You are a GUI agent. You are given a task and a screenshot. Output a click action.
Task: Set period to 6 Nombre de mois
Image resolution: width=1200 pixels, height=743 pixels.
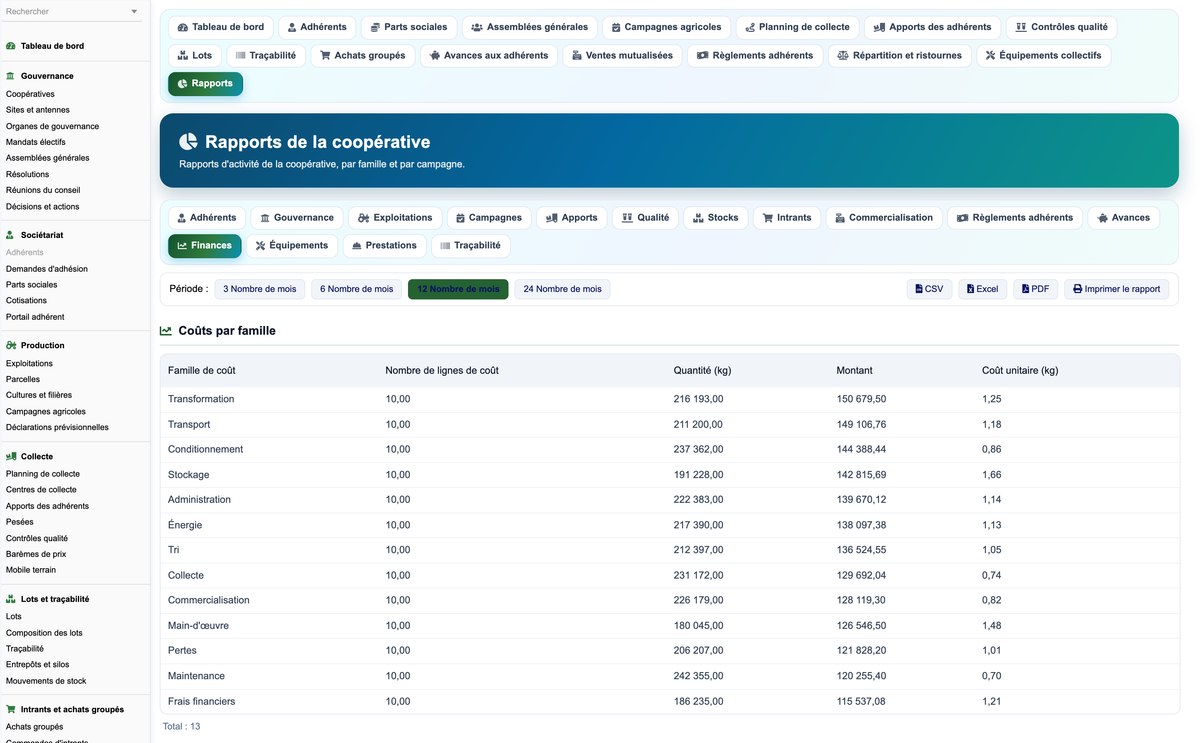pos(357,289)
